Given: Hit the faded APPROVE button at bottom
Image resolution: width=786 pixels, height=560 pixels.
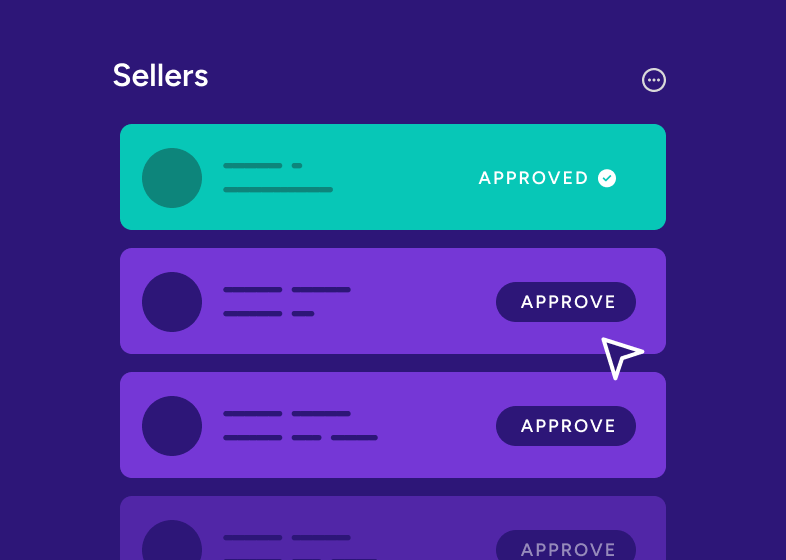Looking at the screenshot, I should (566, 547).
